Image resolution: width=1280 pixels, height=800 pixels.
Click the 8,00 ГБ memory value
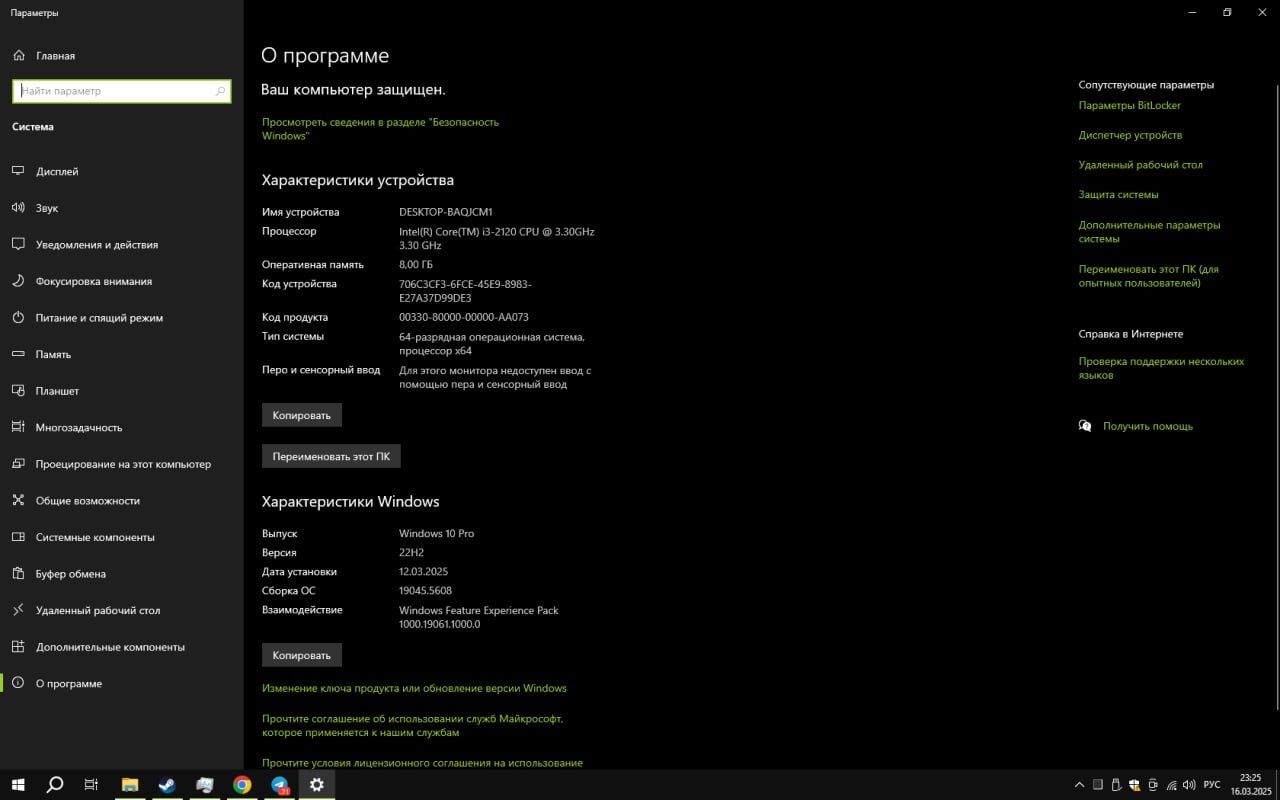(416, 265)
